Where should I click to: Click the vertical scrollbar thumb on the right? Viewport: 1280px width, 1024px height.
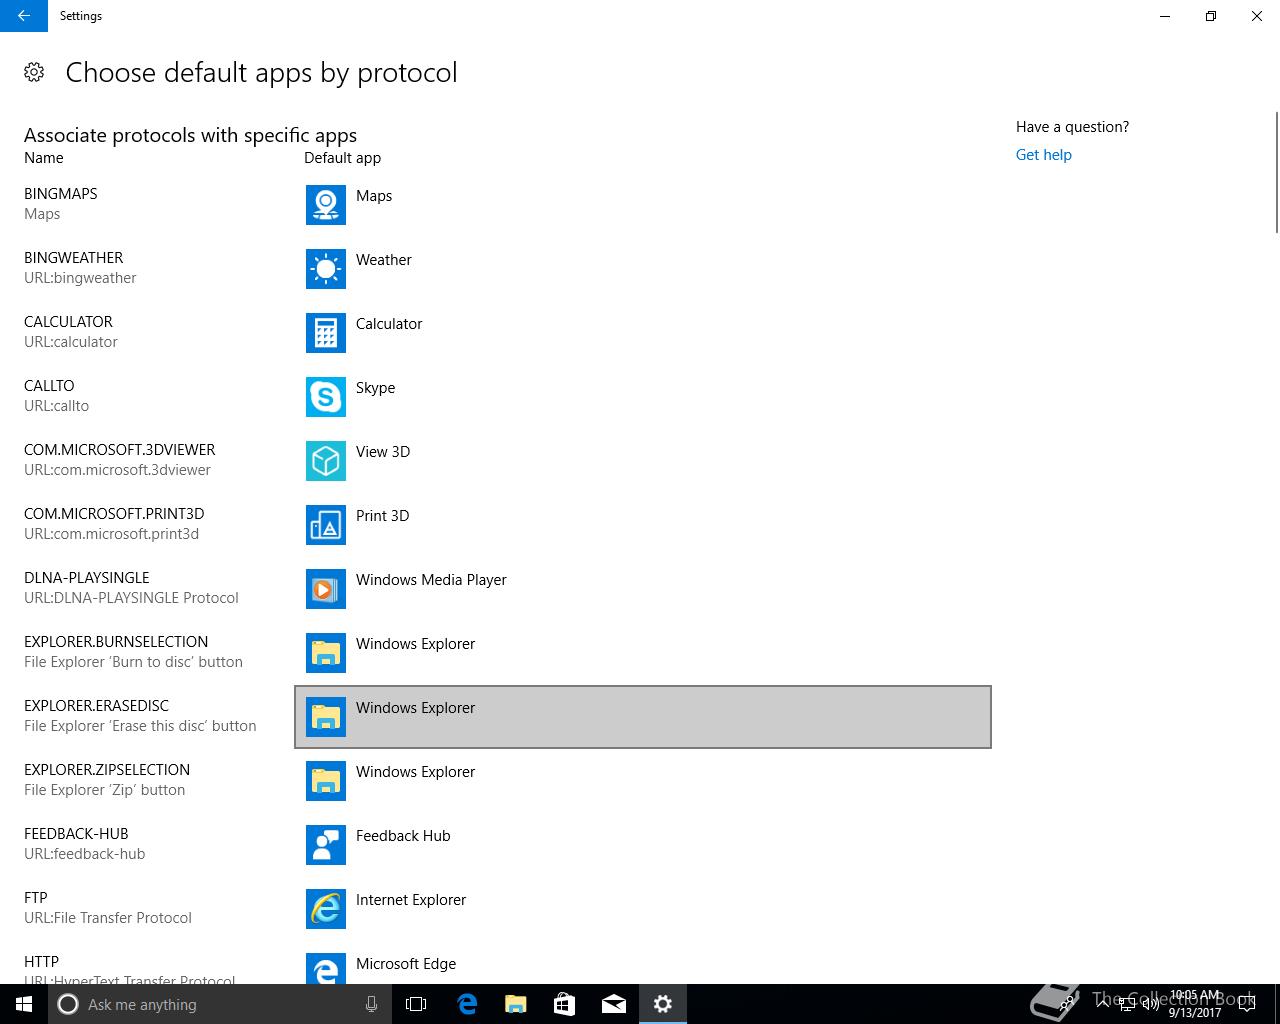(x=1276, y=172)
